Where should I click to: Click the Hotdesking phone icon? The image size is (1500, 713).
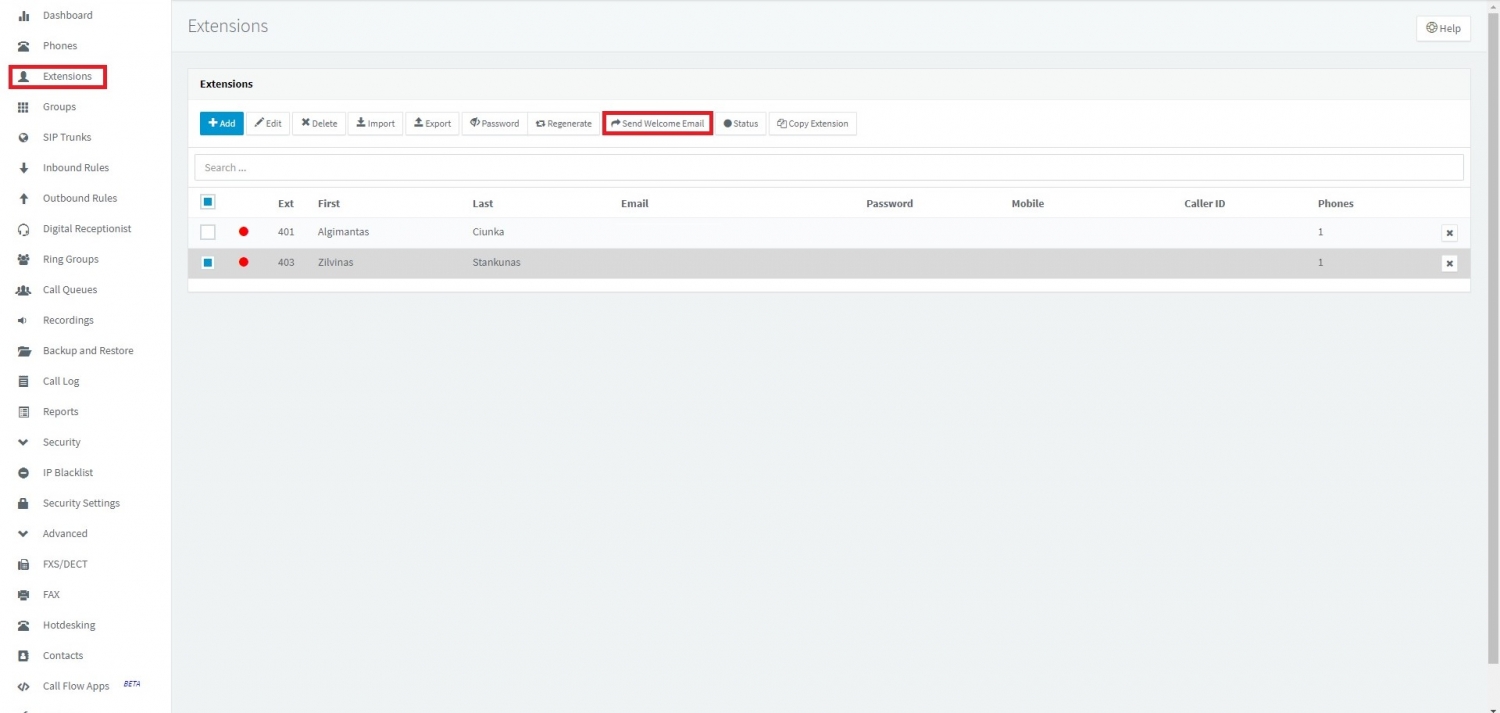tap(23, 625)
